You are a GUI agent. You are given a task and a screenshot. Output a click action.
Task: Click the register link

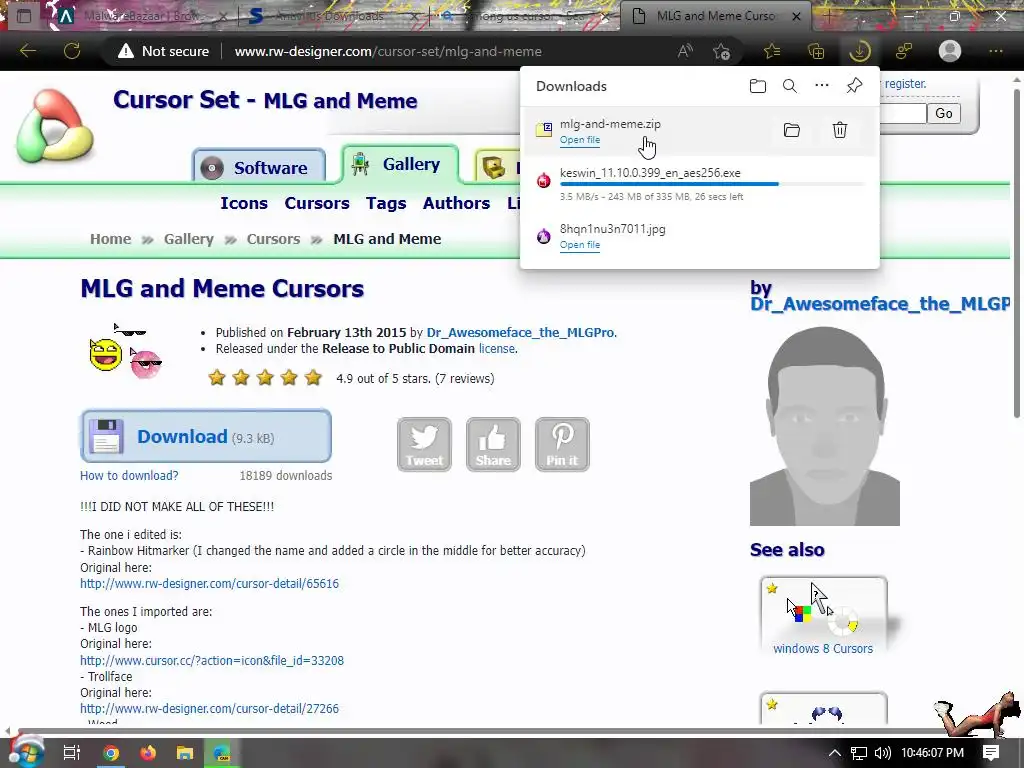(x=905, y=84)
